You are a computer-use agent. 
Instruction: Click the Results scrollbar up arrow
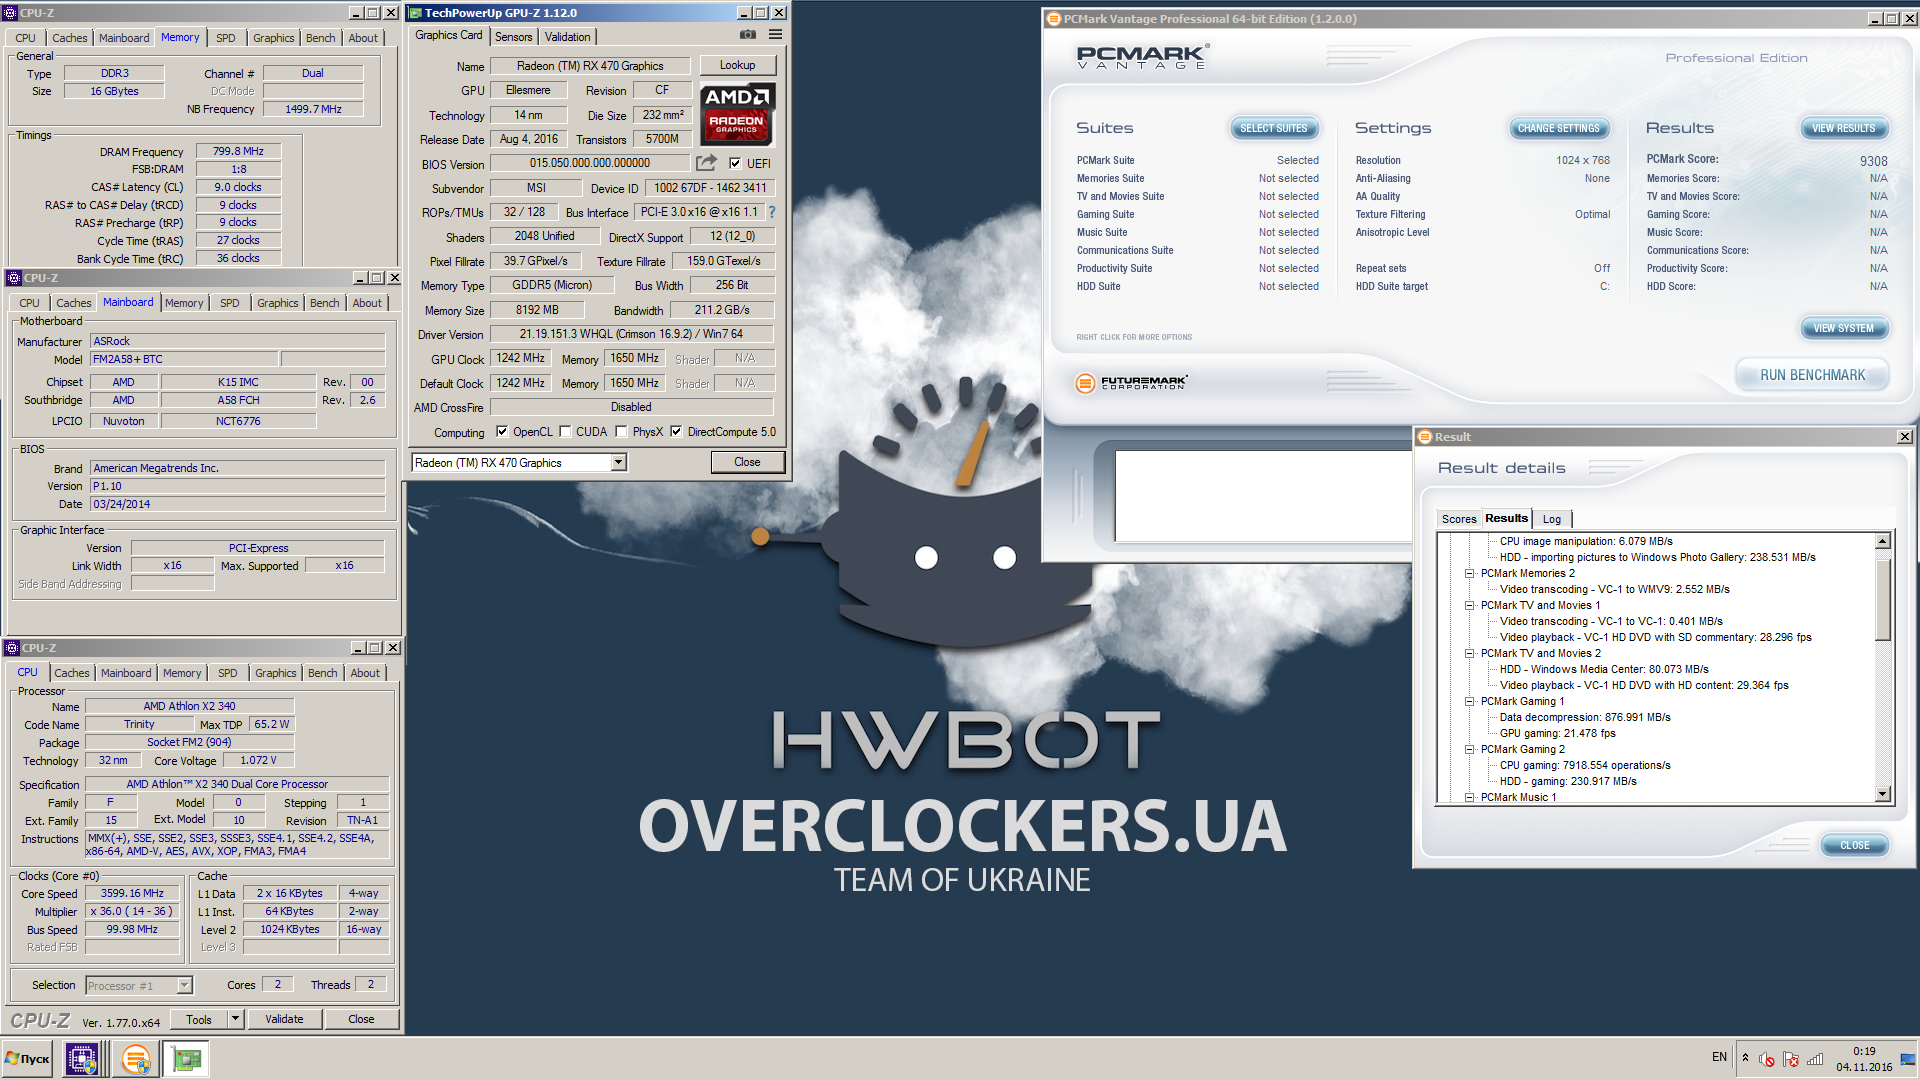pos(1882,541)
